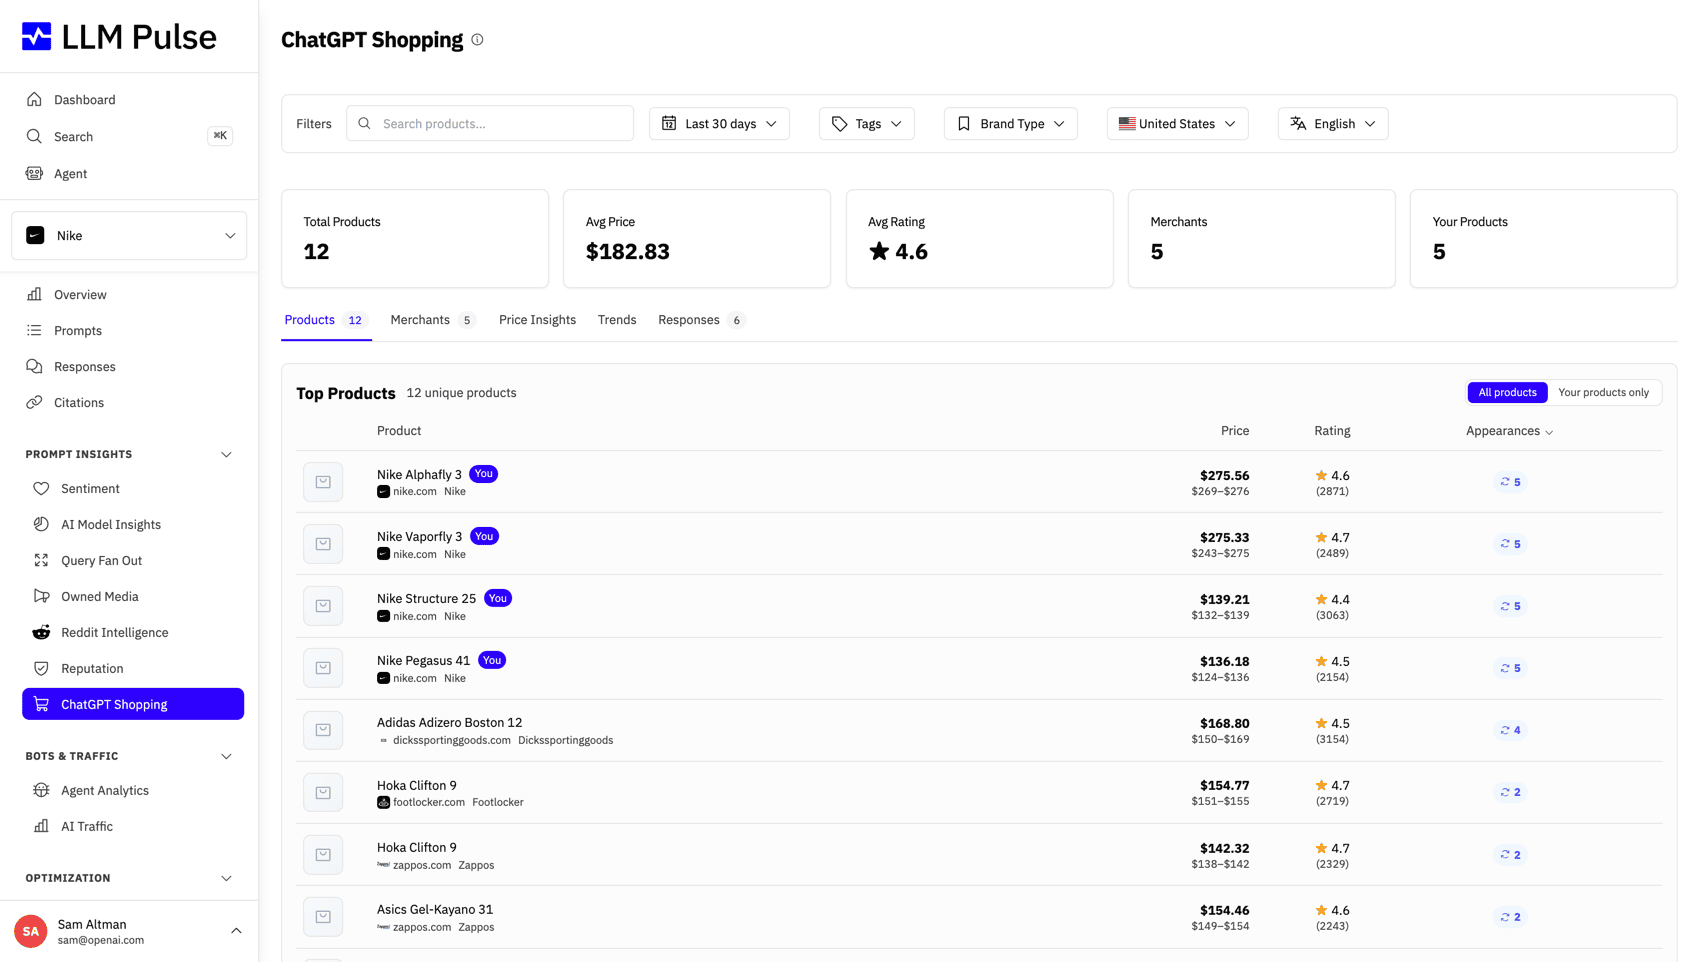Collapse the Prompt Insights section
1700x962 pixels.
[226, 454]
